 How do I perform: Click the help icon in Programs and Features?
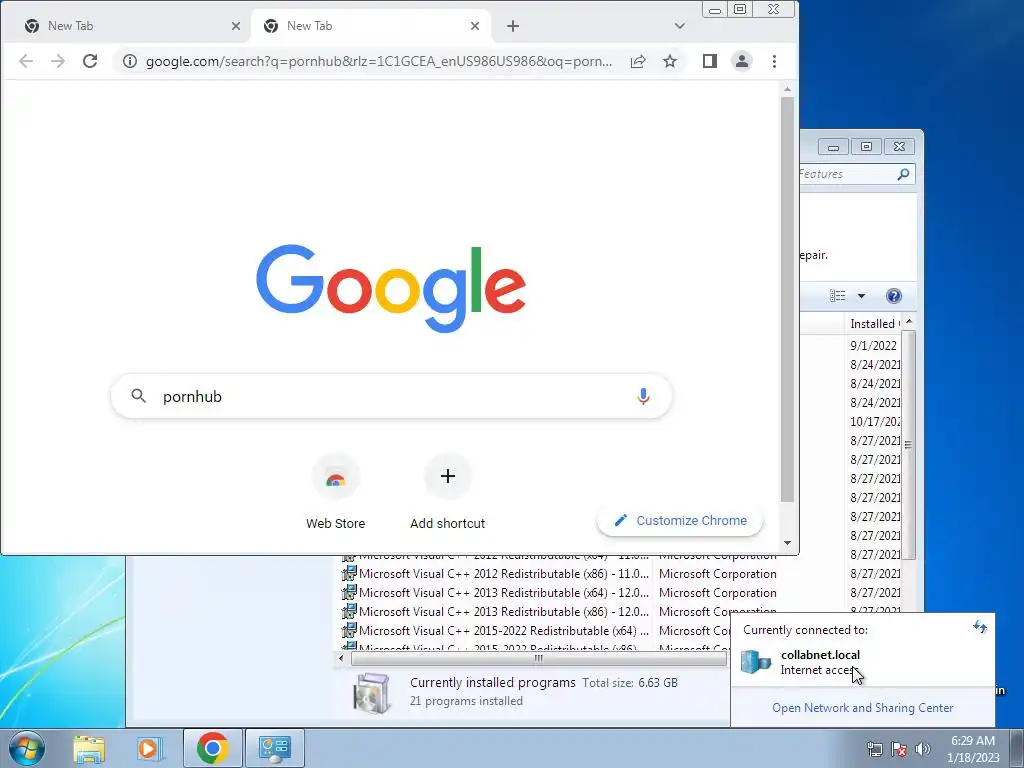pos(893,296)
